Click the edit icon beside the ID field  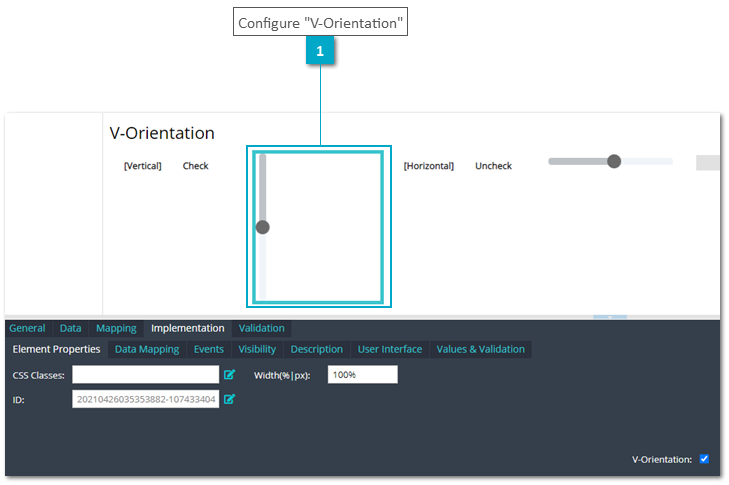tap(229, 399)
